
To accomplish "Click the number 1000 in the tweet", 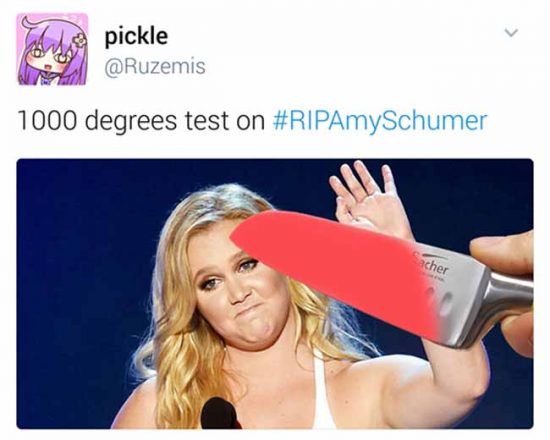I will (x=46, y=120).
